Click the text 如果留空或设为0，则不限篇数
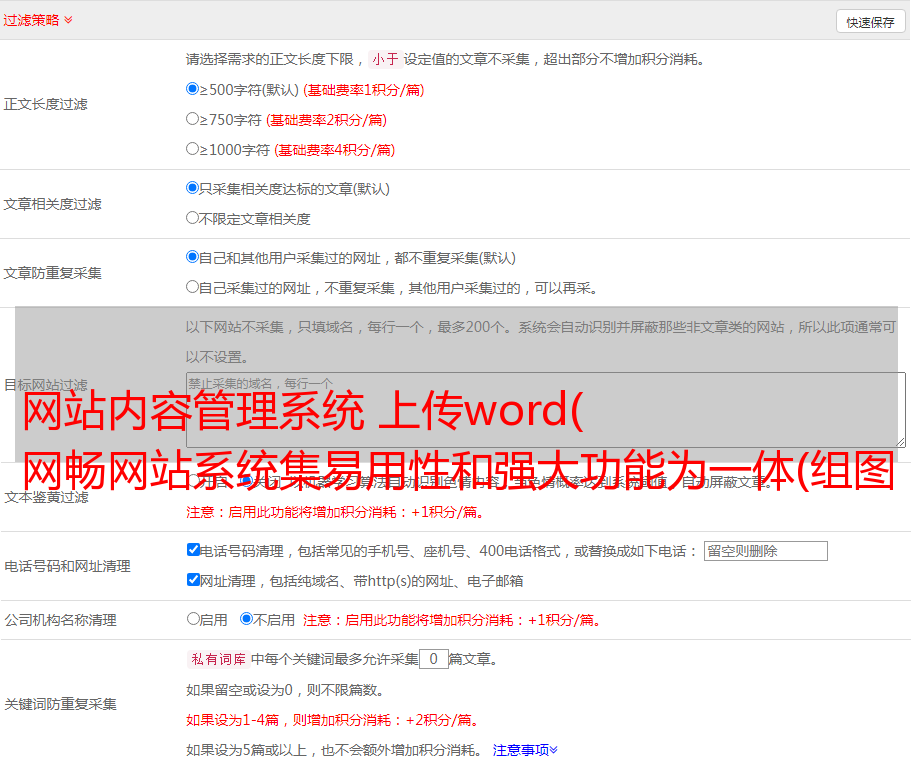Viewport: 912px width, 768px height. [284, 690]
